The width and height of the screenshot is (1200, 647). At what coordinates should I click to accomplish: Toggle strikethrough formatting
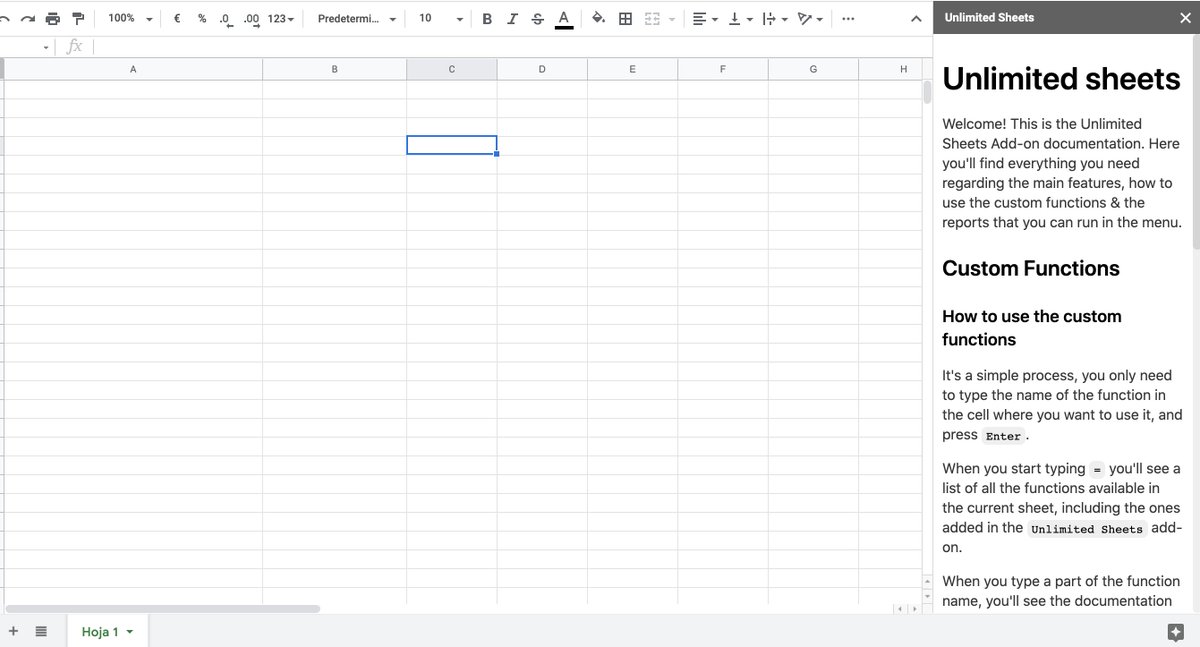pos(537,18)
